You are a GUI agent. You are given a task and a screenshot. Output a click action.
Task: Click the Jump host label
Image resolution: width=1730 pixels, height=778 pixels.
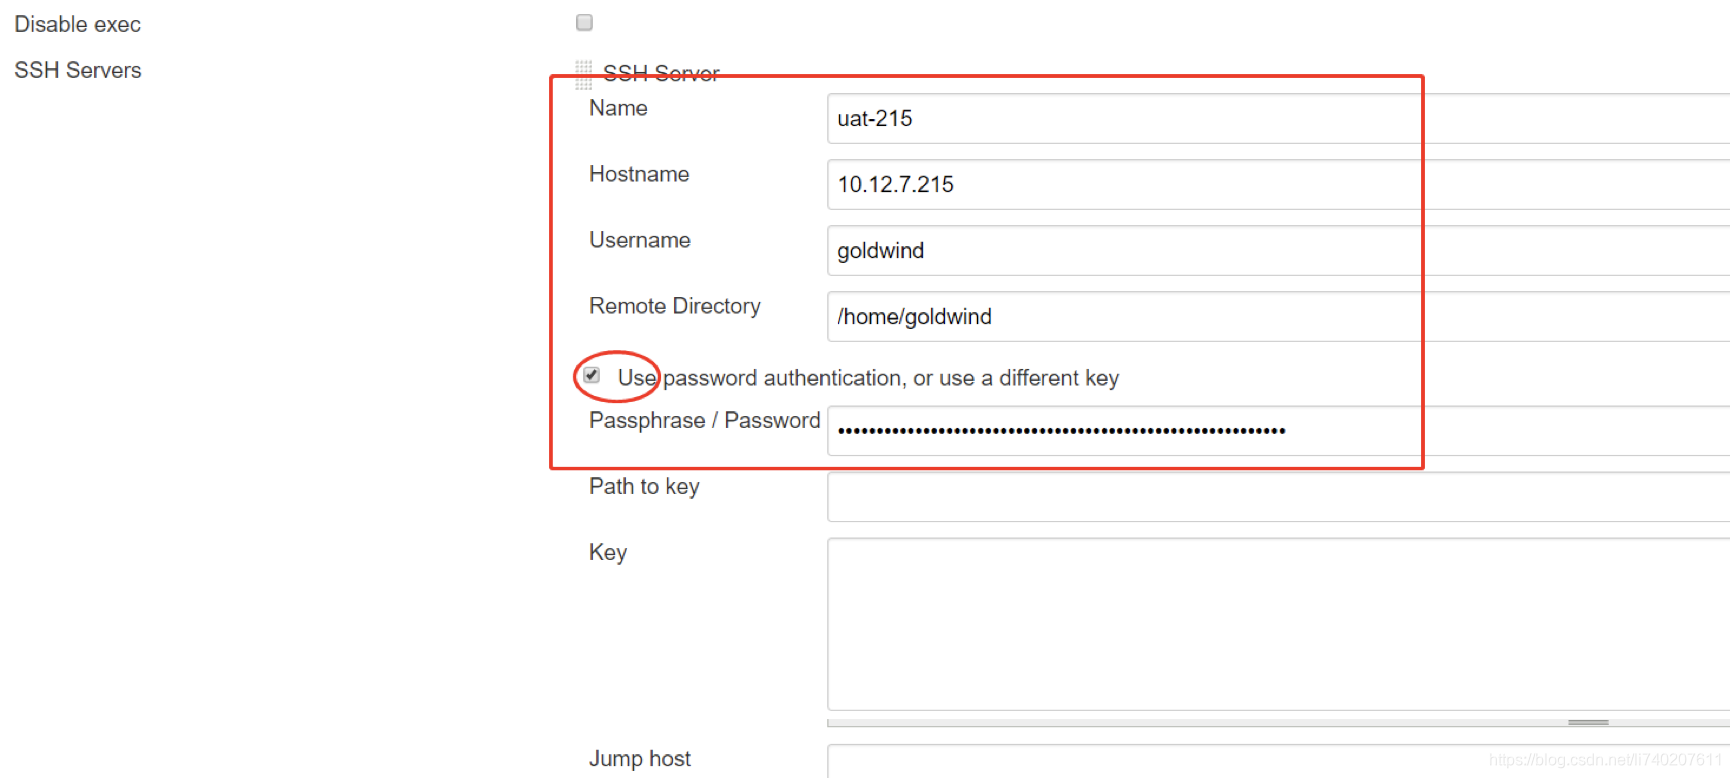coord(640,759)
